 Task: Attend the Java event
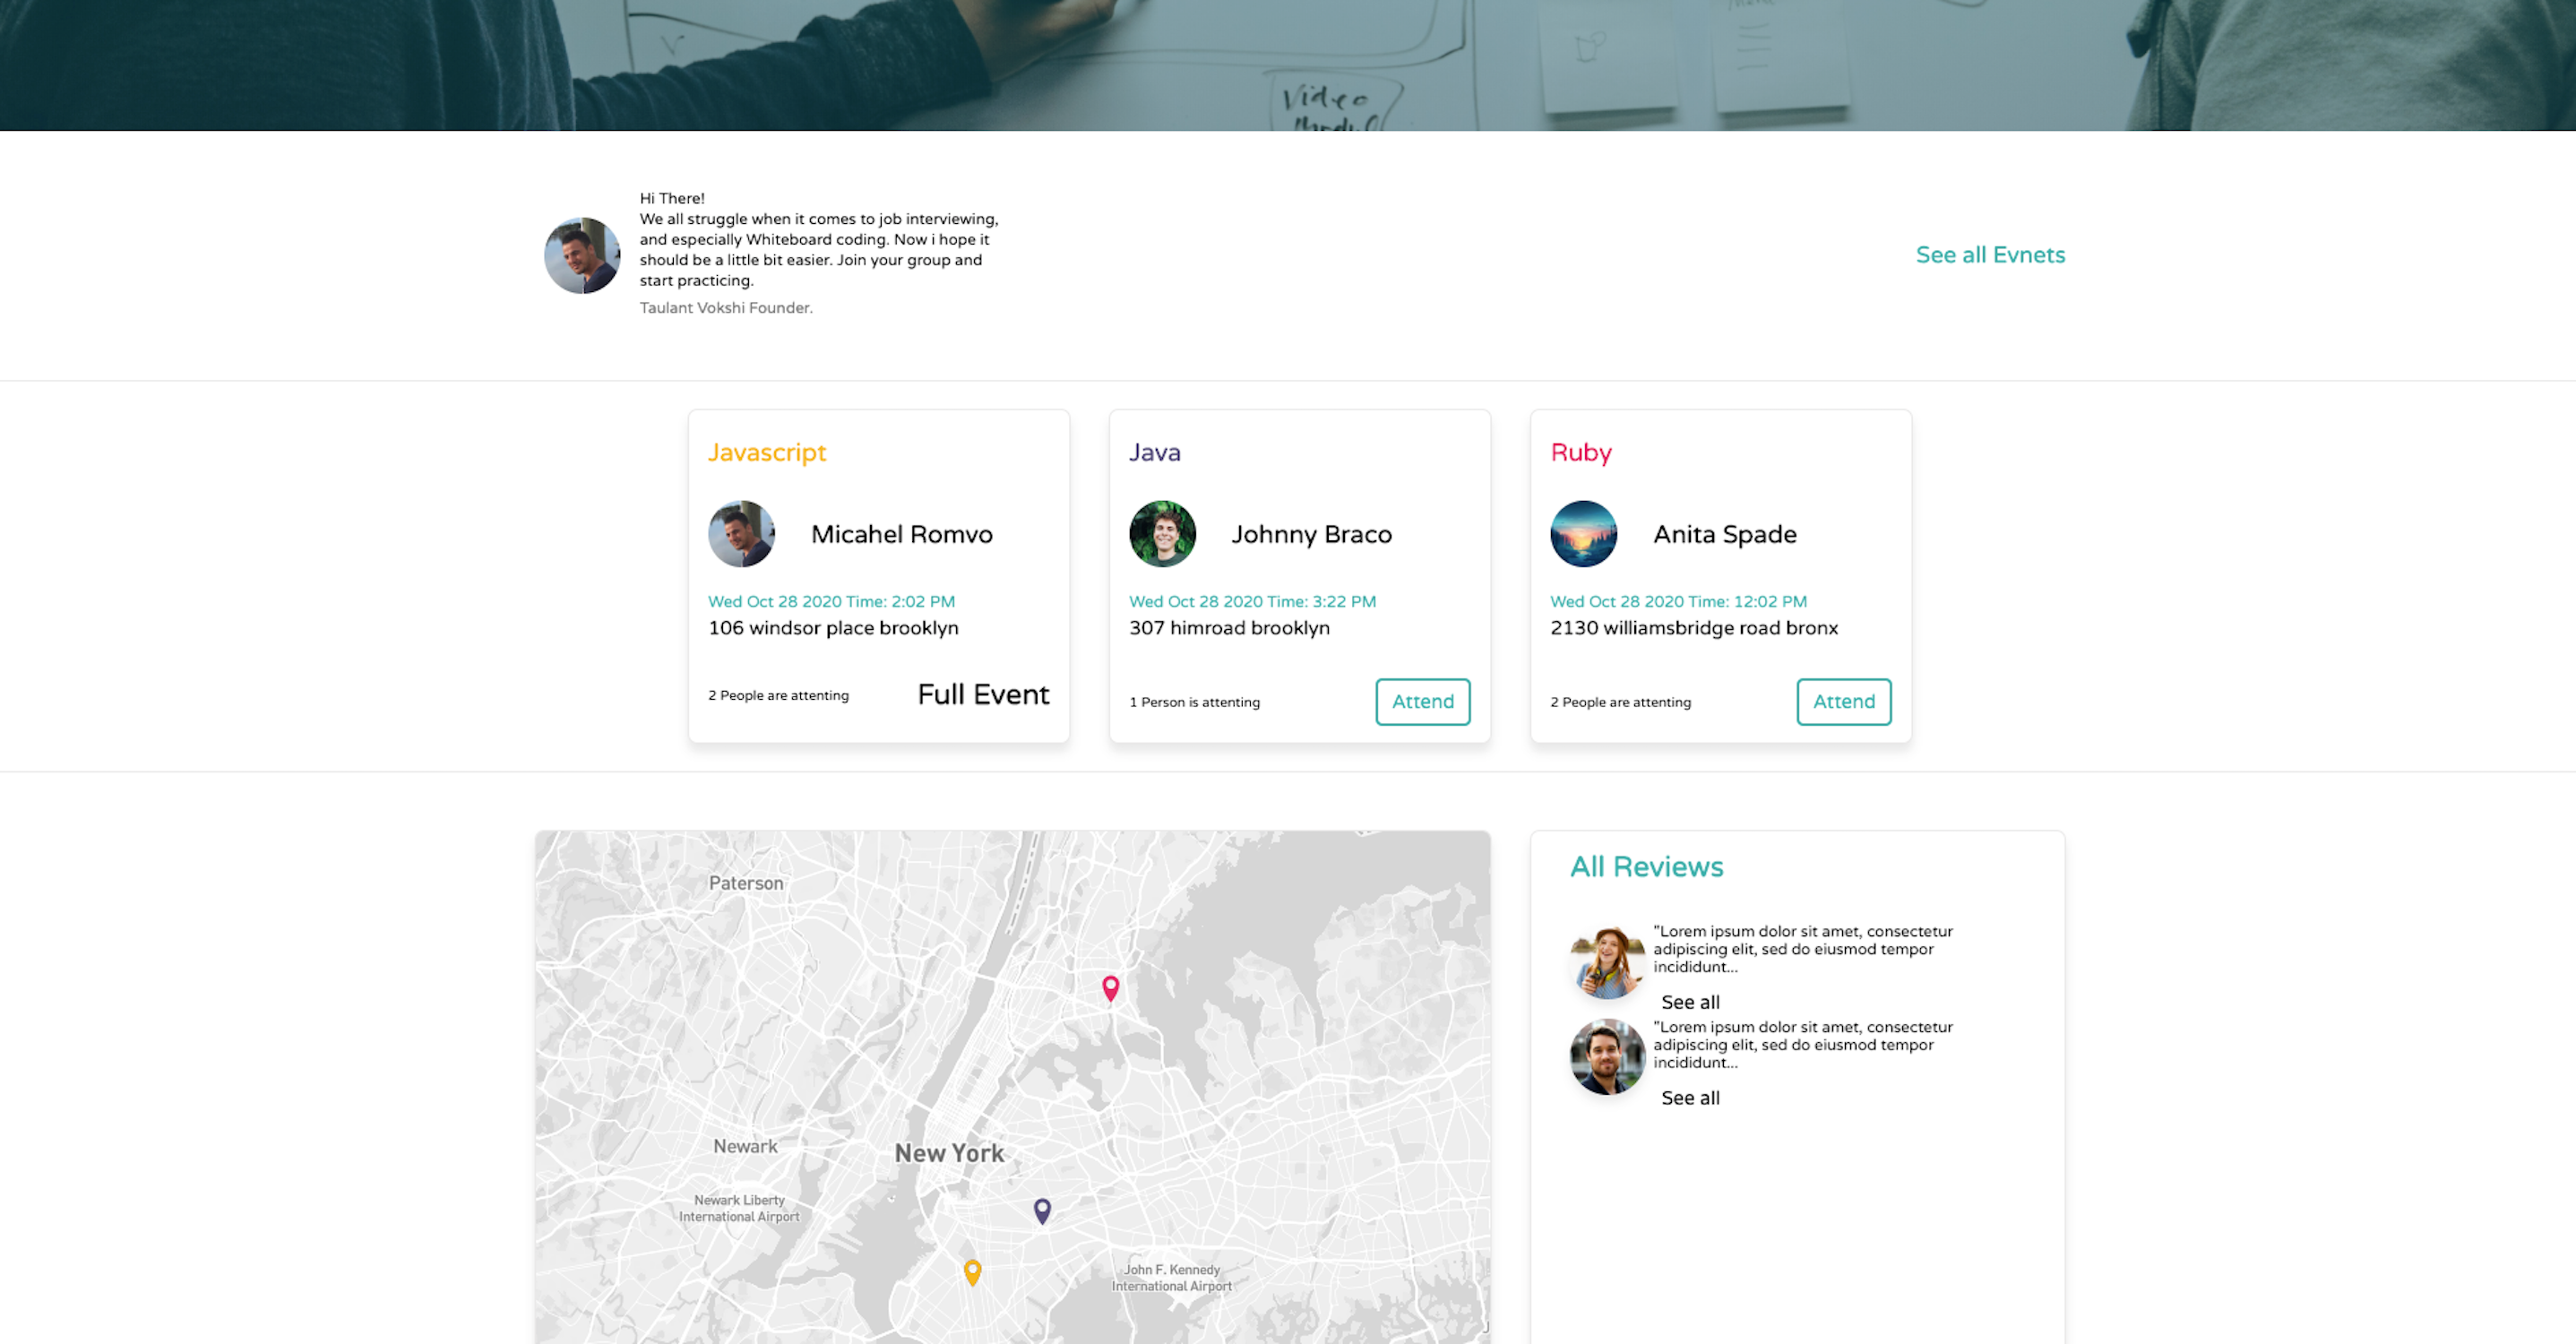click(x=1422, y=702)
